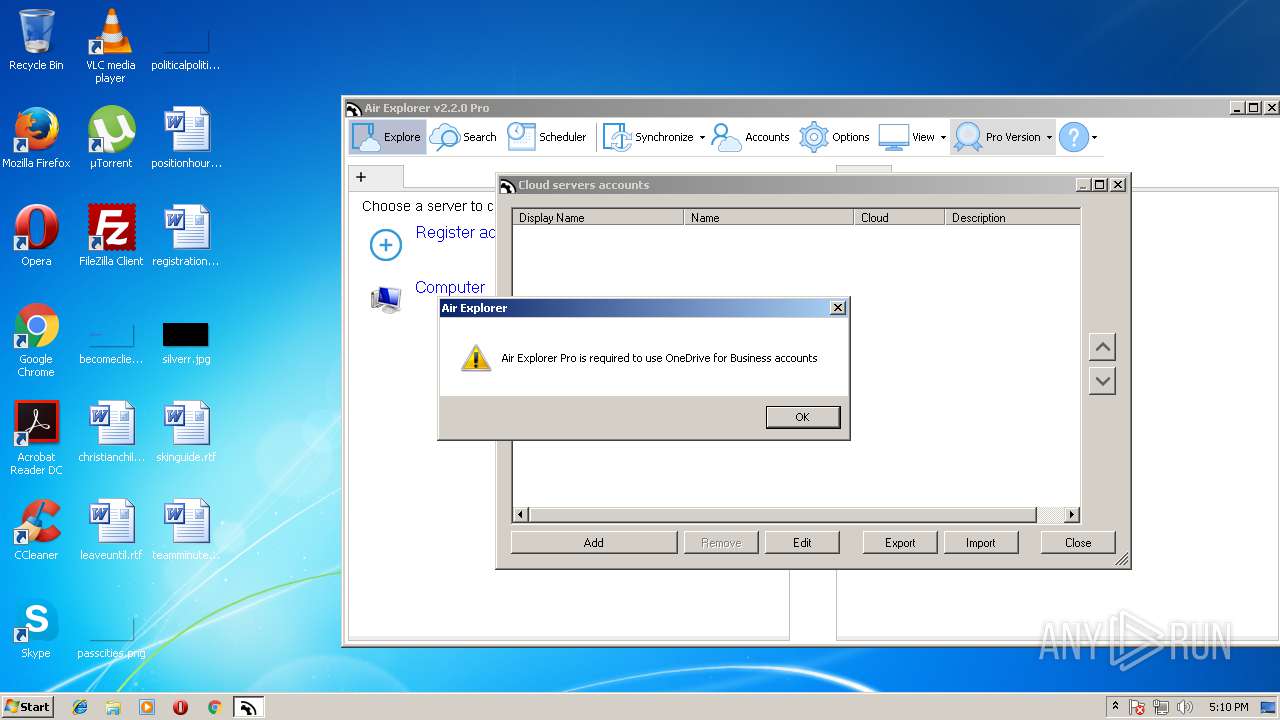Open the Windows Start menu

pyautogui.click(x=27, y=706)
